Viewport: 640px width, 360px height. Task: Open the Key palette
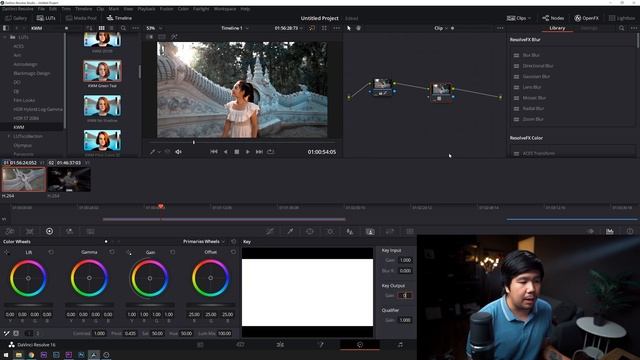coord(370,231)
